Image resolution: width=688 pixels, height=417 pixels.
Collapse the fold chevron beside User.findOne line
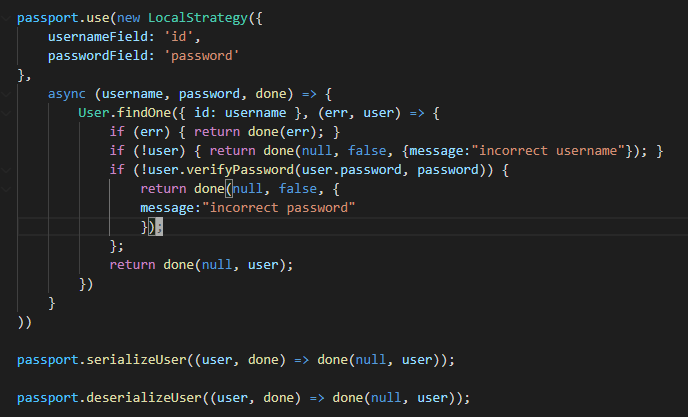pyautogui.click(x=6, y=113)
